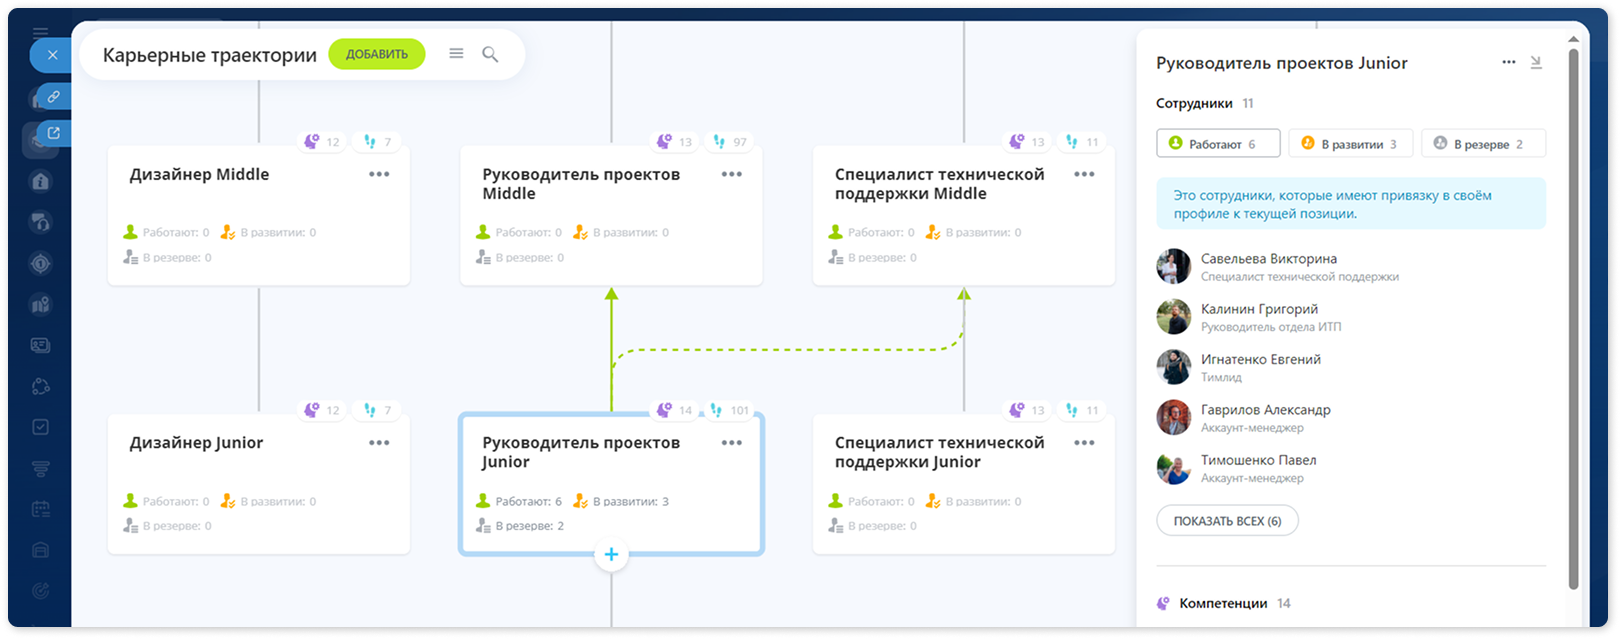Screen dimensions: 1620x639
Task: Click the checkbox-task icon in left sidebar
Action: pos(40,427)
